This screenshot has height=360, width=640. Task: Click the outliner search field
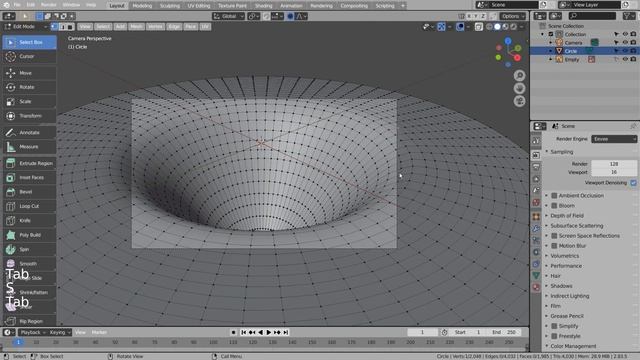point(592,16)
